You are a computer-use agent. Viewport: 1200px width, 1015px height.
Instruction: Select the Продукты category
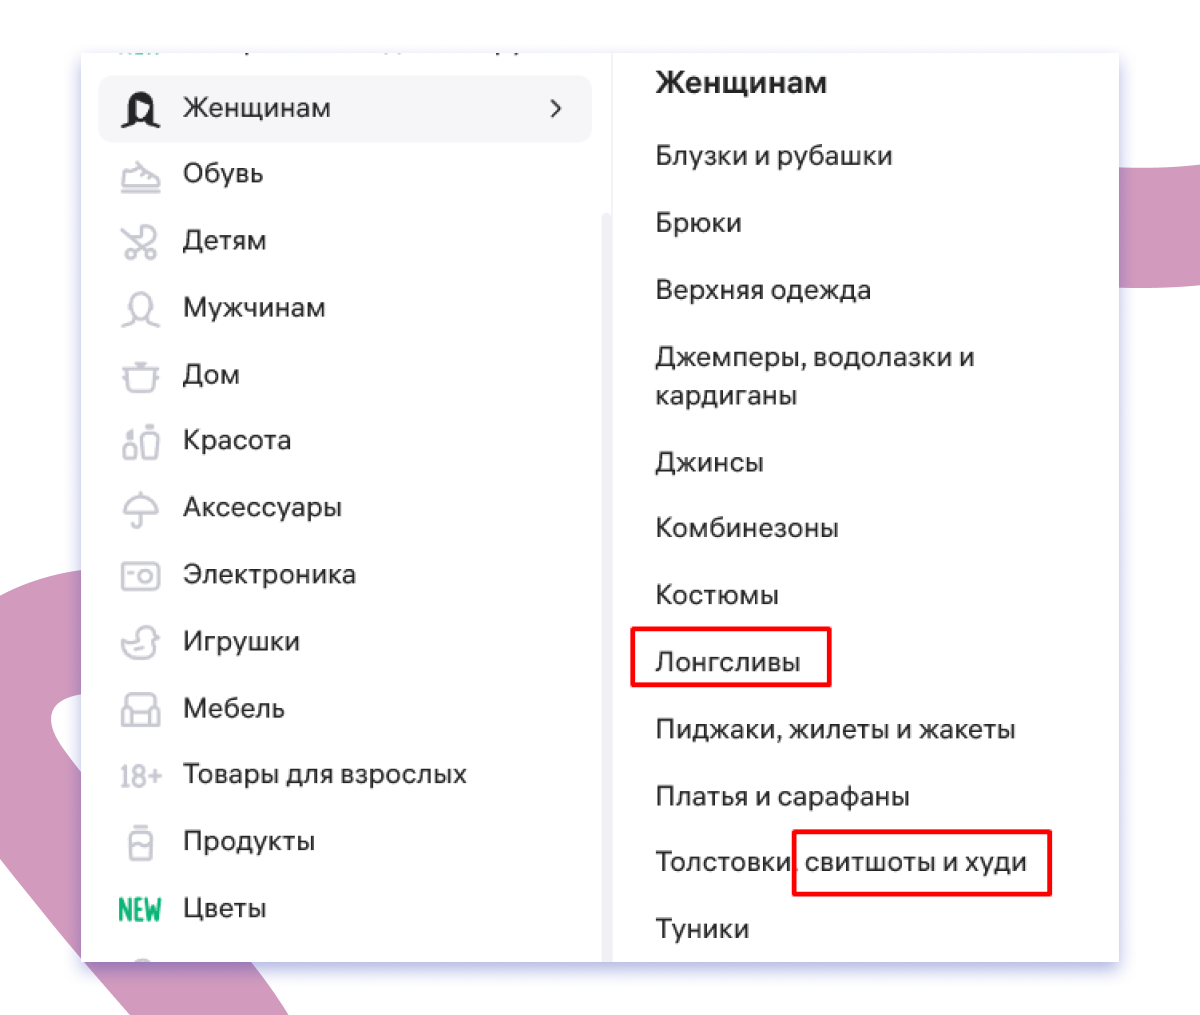(250, 842)
